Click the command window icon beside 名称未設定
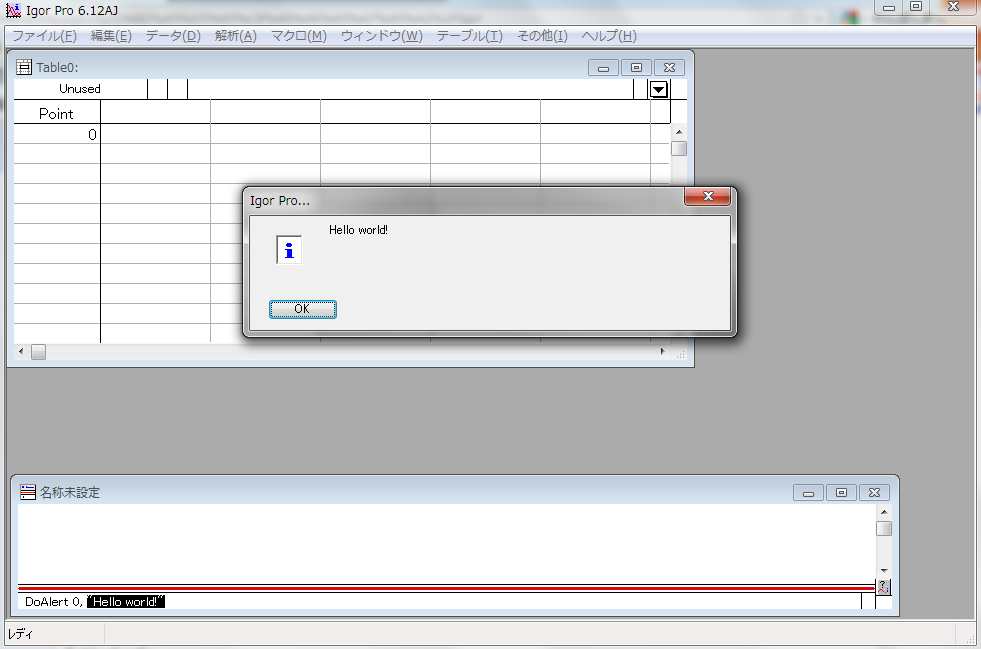The image size is (981, 649). [x=28, y=492]
